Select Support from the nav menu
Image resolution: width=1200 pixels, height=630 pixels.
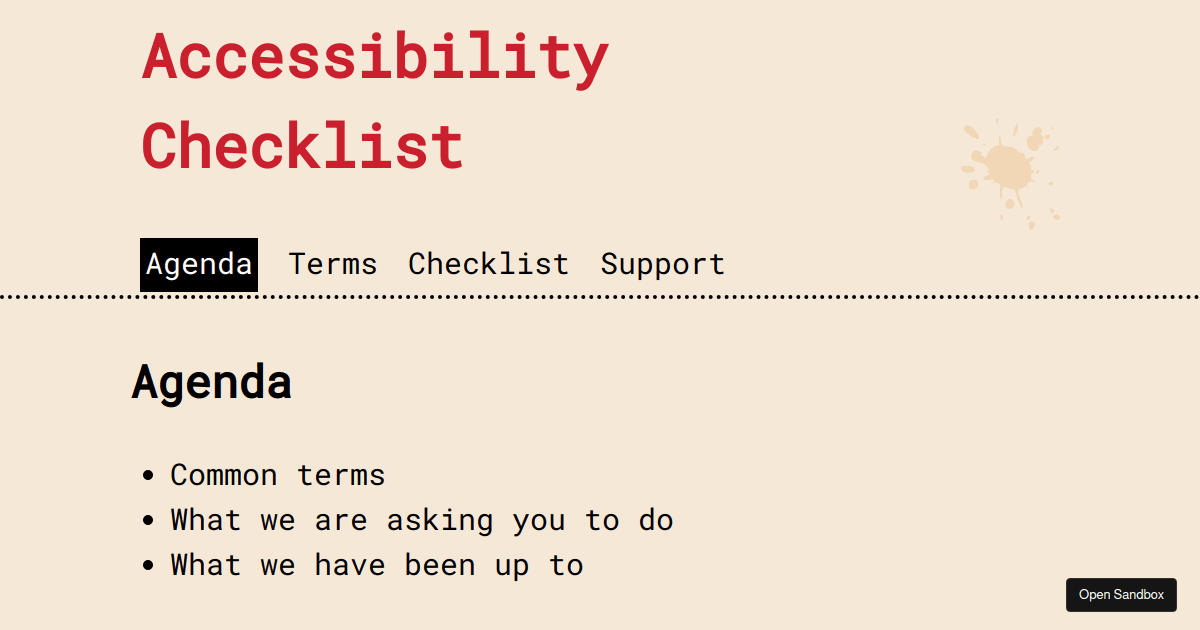click(662, 264)
